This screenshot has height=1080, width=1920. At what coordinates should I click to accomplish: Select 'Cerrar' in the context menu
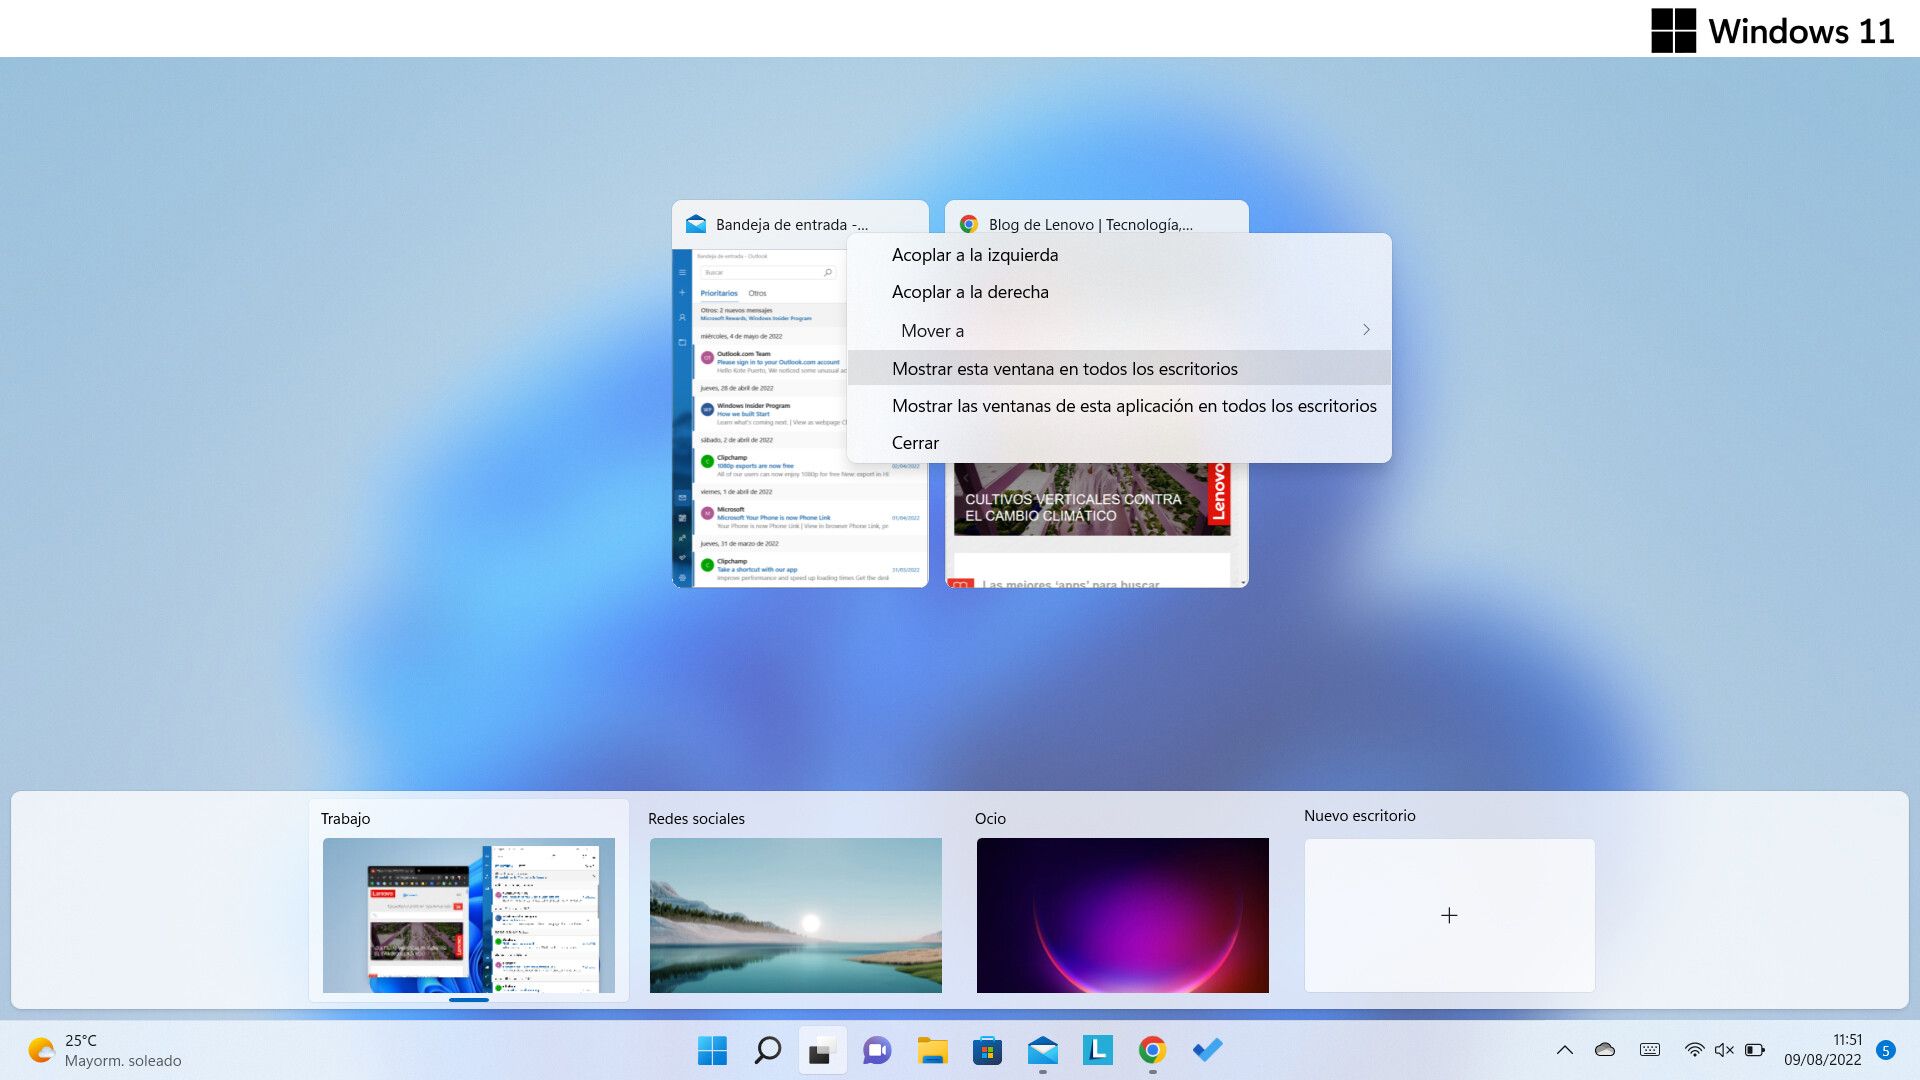[1119, 443]
